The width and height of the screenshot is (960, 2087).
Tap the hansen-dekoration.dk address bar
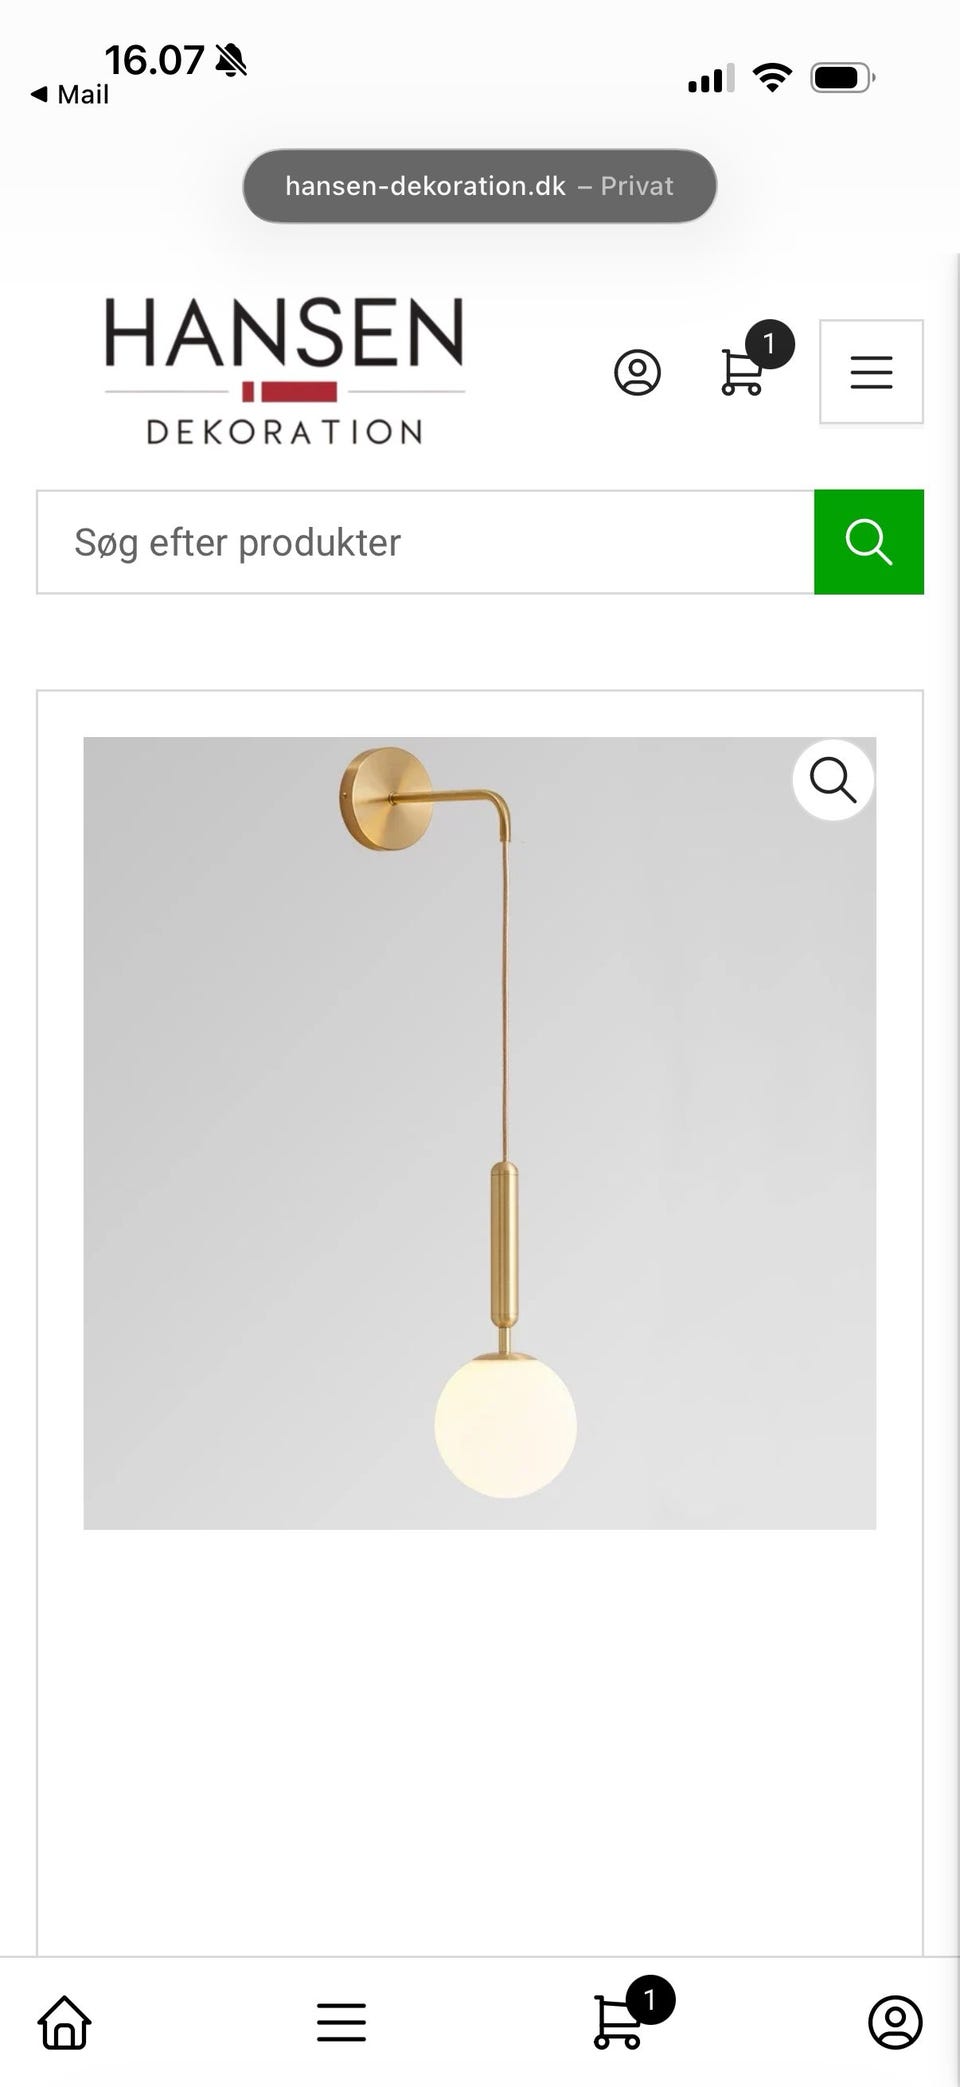(480, 186)
